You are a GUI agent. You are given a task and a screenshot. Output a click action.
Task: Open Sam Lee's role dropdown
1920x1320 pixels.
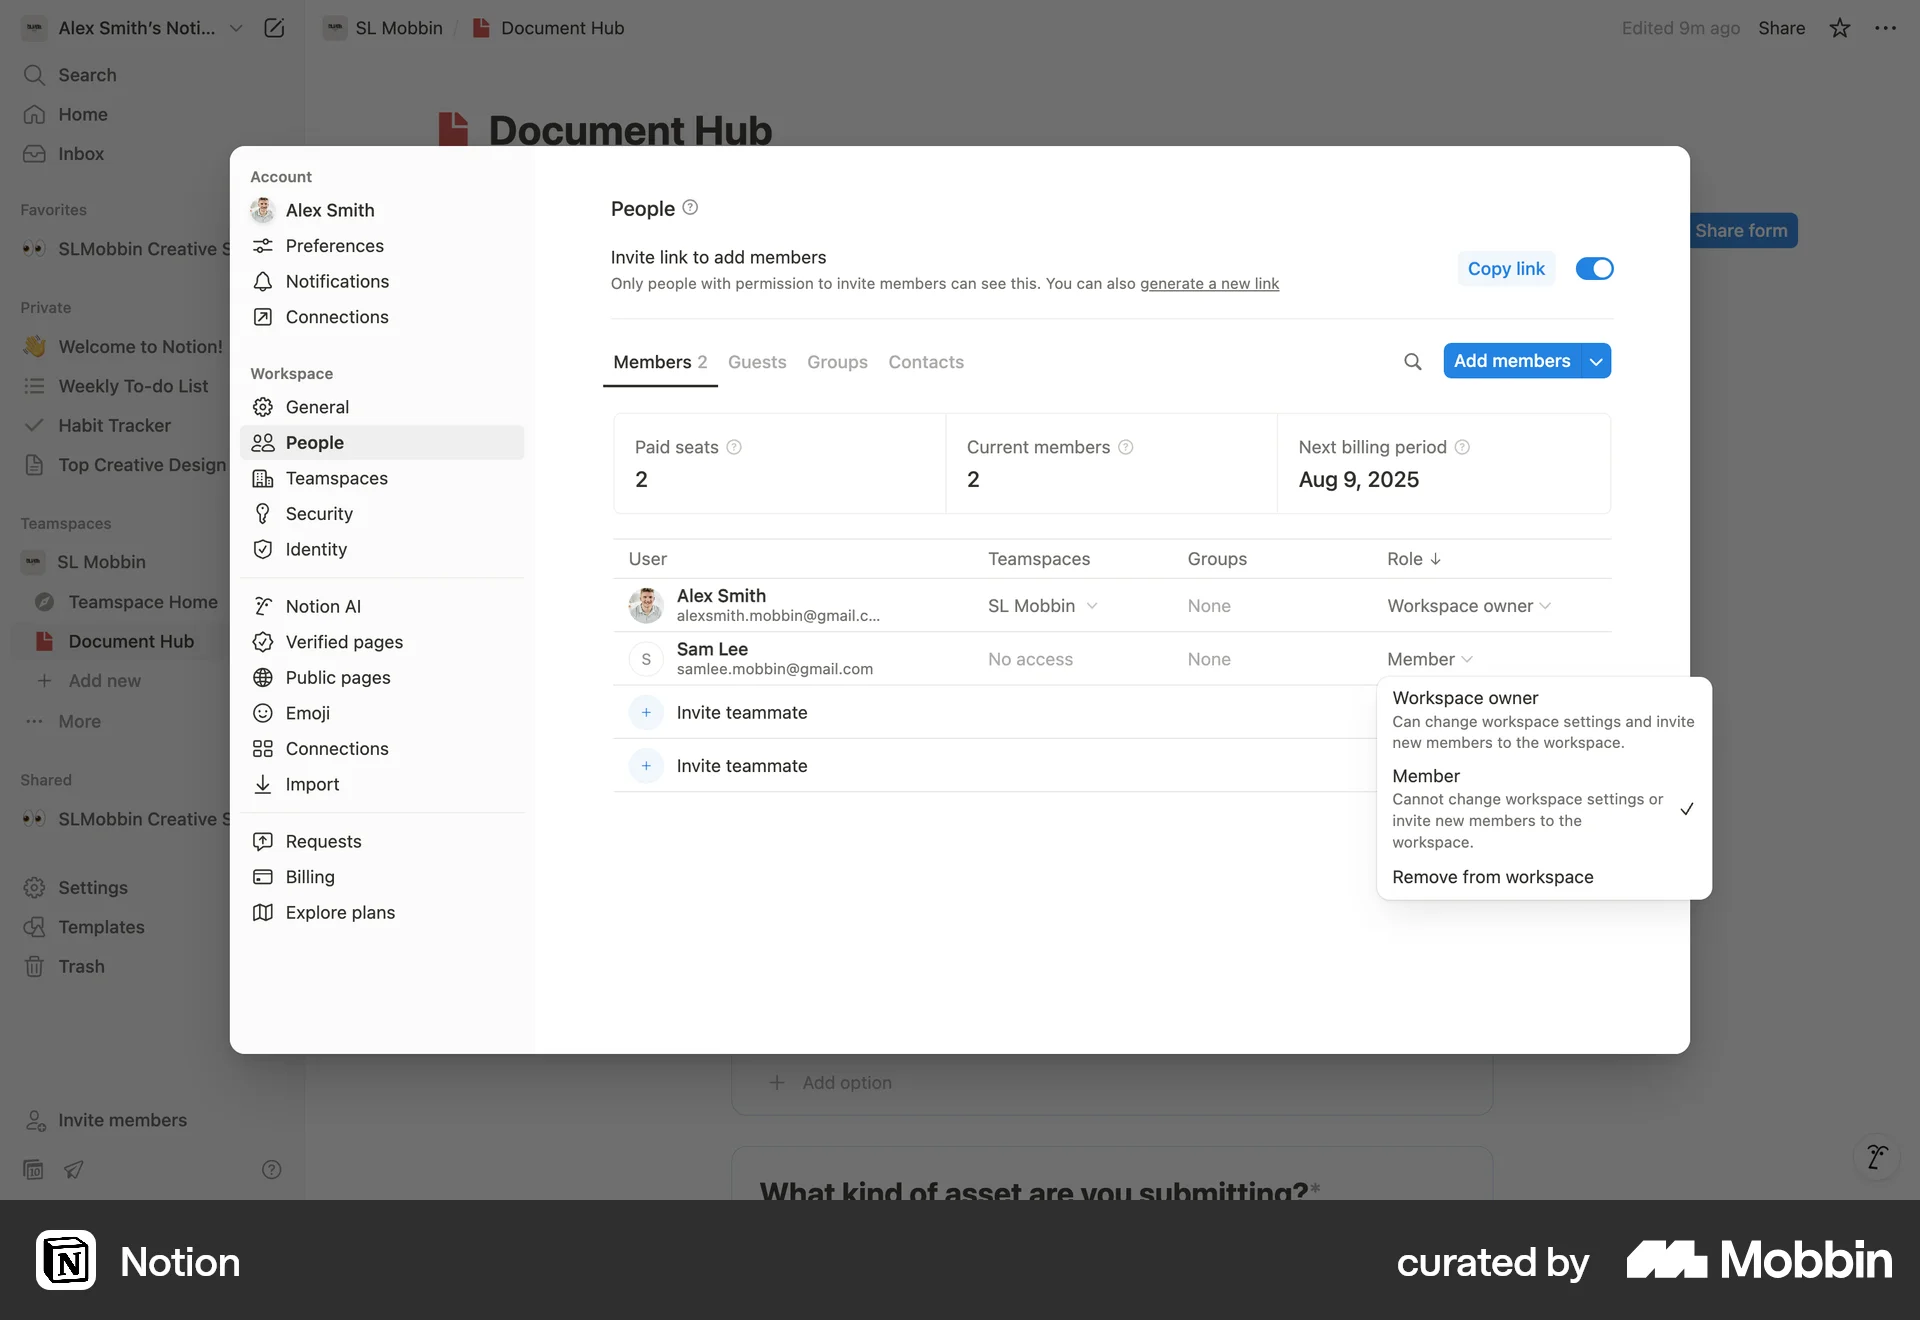(1429, 659)
